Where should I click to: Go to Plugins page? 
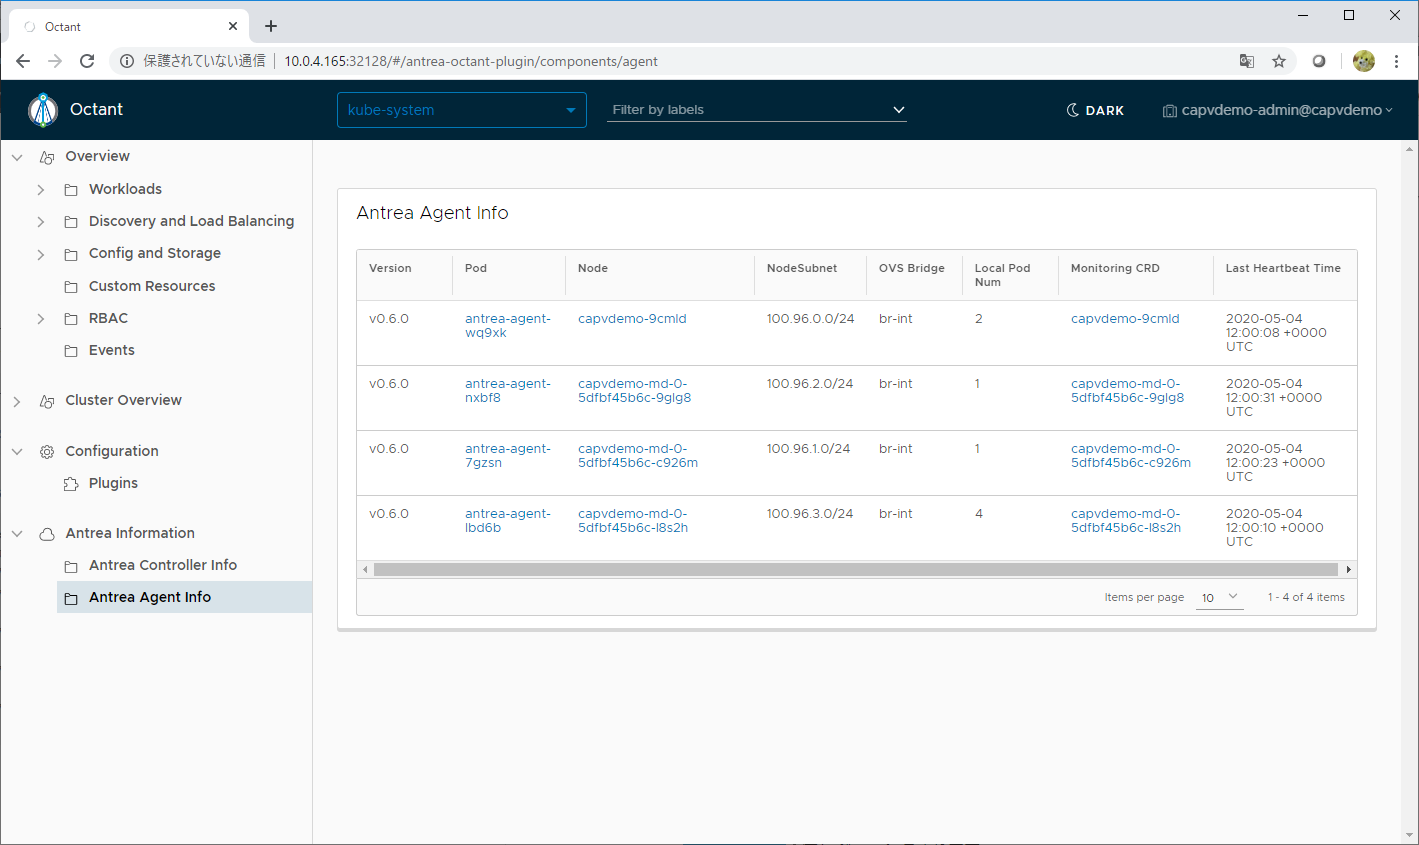coord(113,483)
